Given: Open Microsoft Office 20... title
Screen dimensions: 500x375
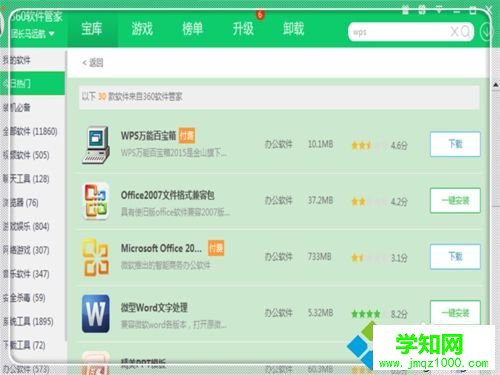Looking at the screenshot, I should point(162,248).
